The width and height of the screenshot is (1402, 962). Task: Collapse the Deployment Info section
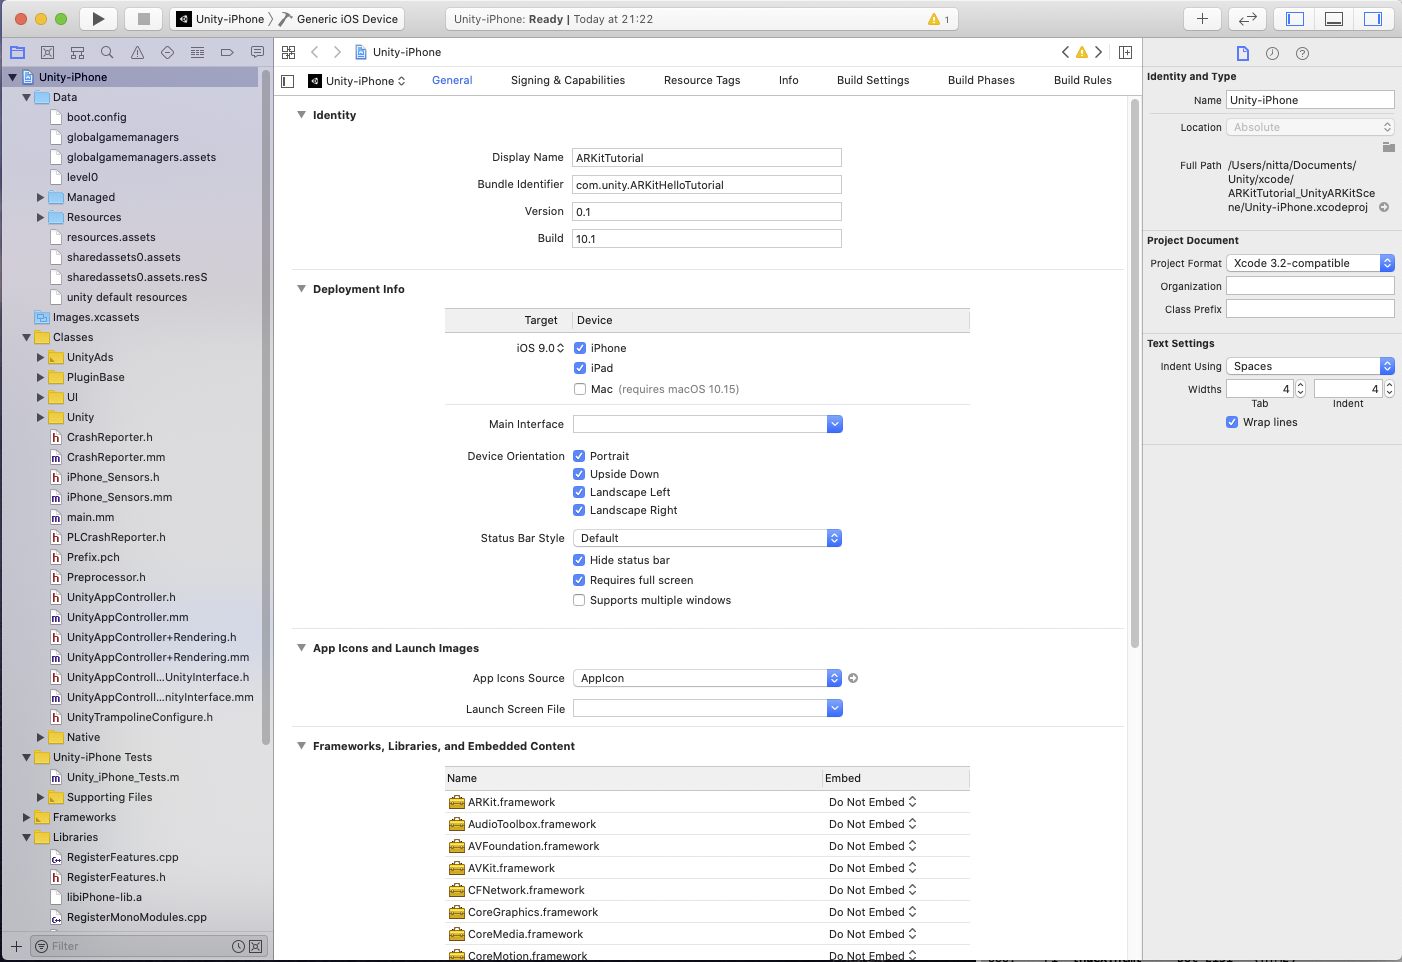[301, 289]
